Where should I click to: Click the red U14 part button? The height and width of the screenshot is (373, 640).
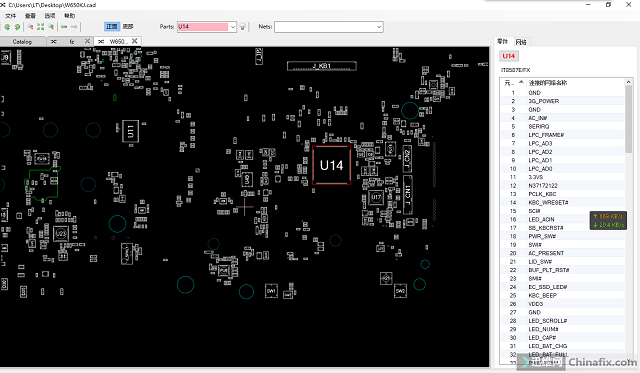click(x=509, y=56)
